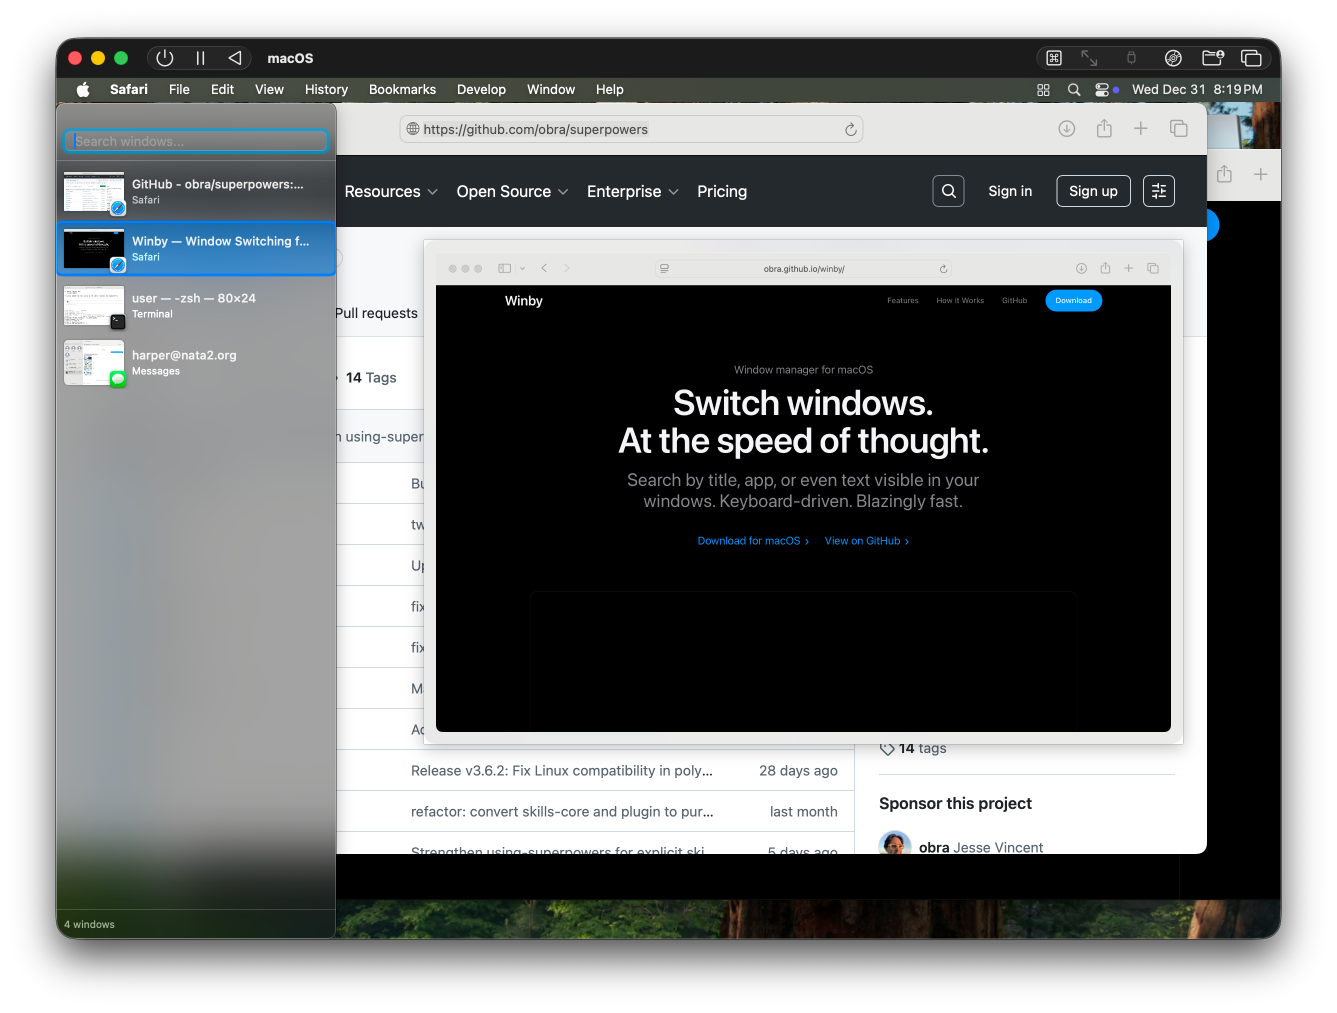Screen dimensions: 1337x1013
Task: Click the settings sliders icon beside Sign up
Action: 1158,191
